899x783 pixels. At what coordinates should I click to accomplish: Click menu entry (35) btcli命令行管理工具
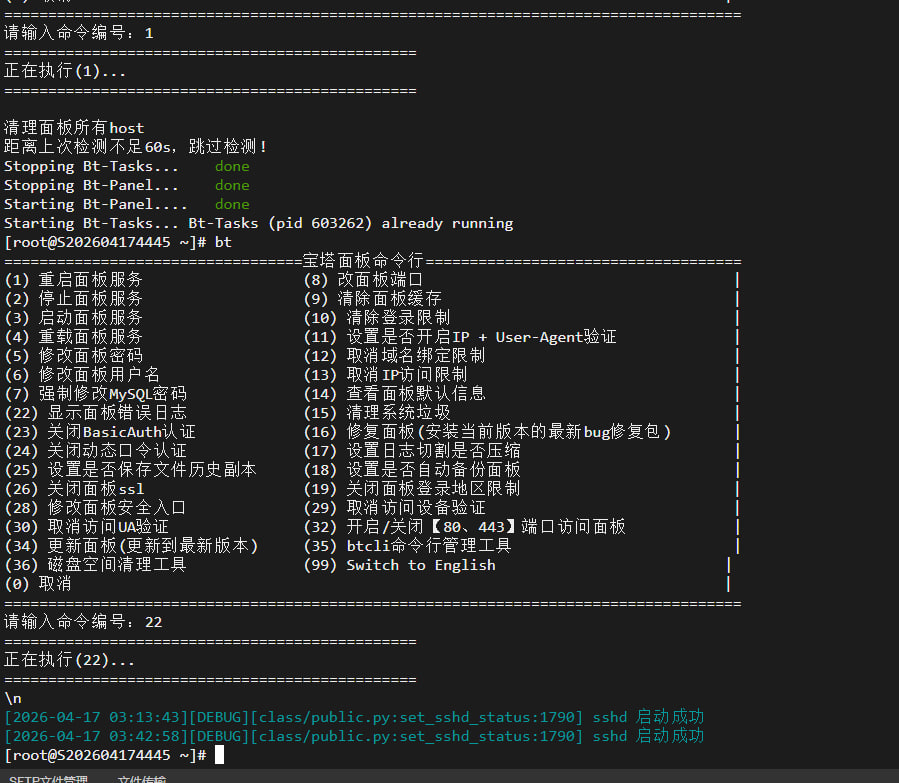407,545
